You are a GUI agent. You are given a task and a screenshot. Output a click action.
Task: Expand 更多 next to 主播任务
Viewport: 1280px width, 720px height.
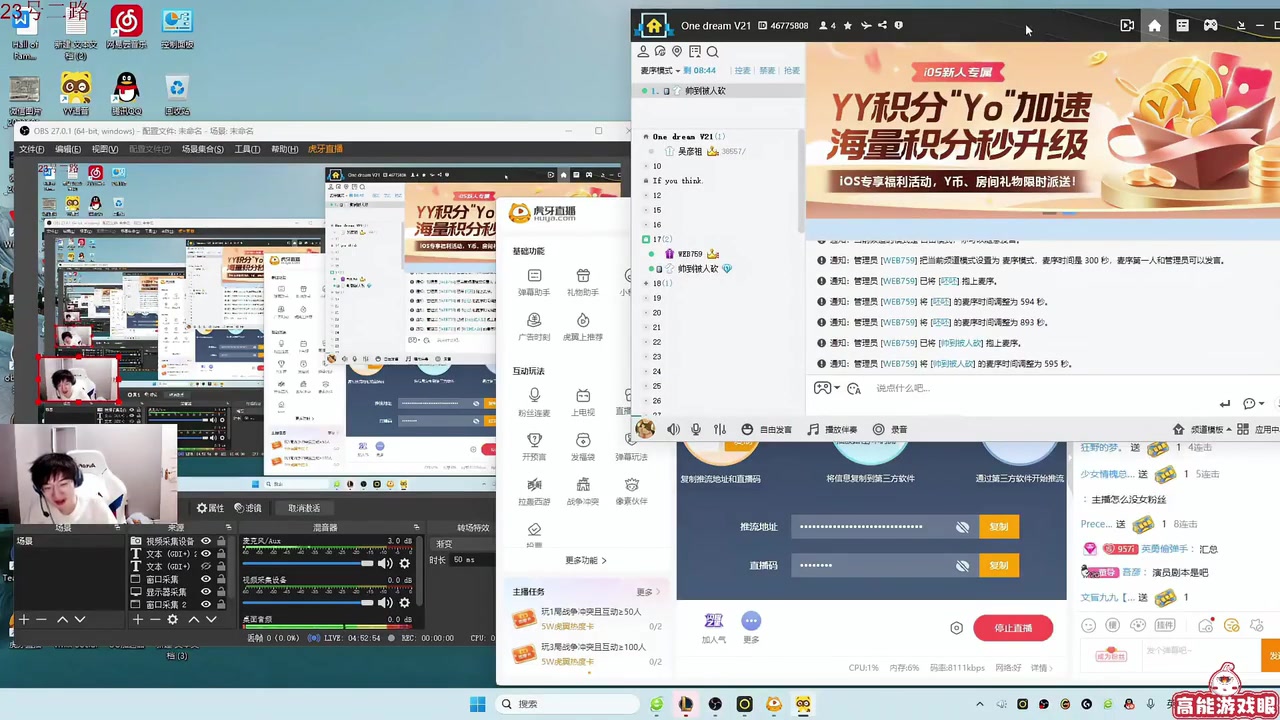pos(647,592)
